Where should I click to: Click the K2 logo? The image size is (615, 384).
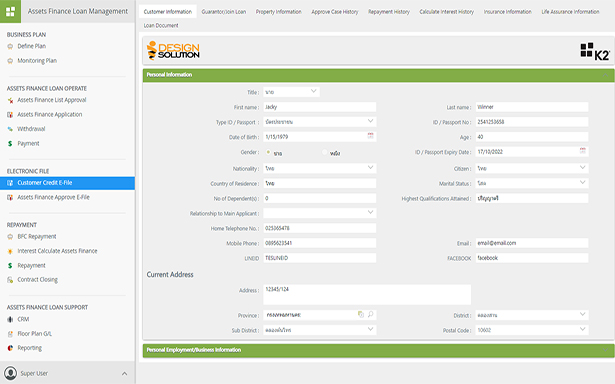595,51
